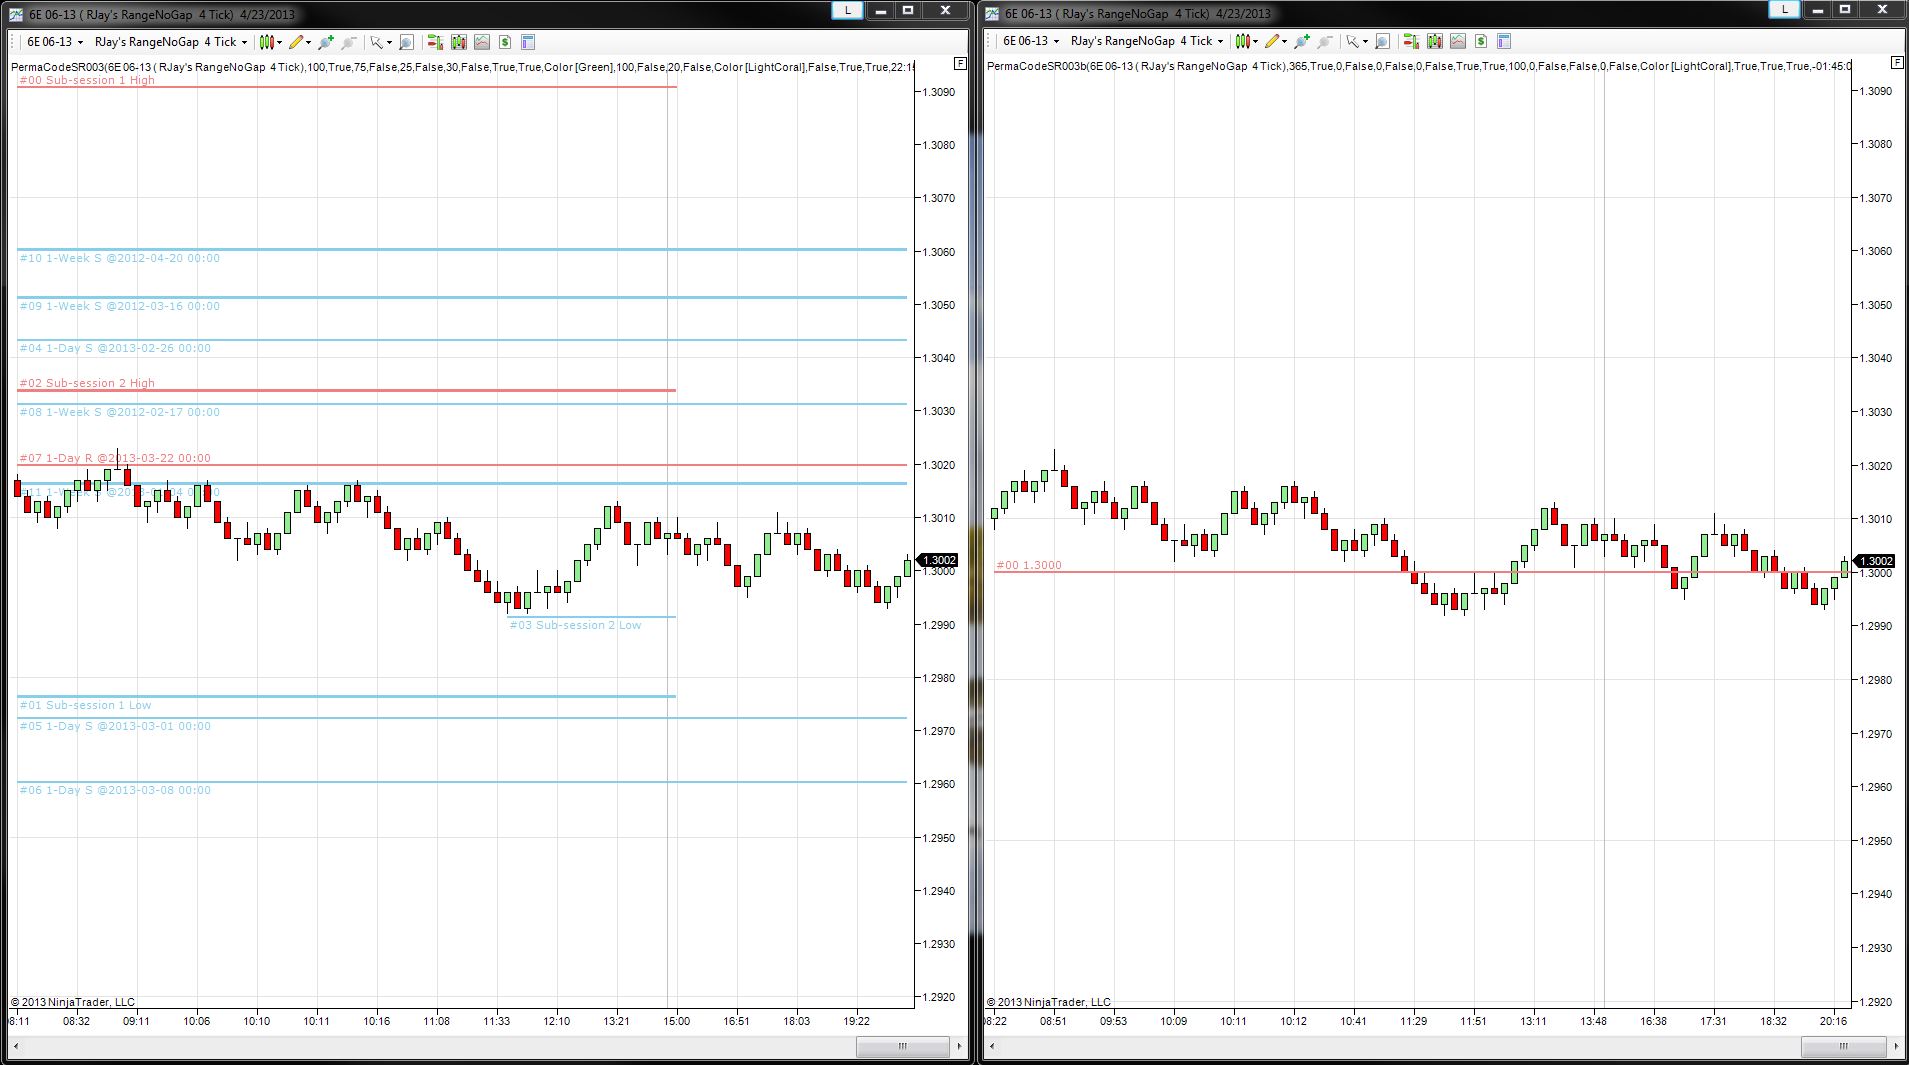Screen dimensions: 1909x1065
Task: Open the 6E 06-13 instrument dropdown in left chart
Action: 54,42
